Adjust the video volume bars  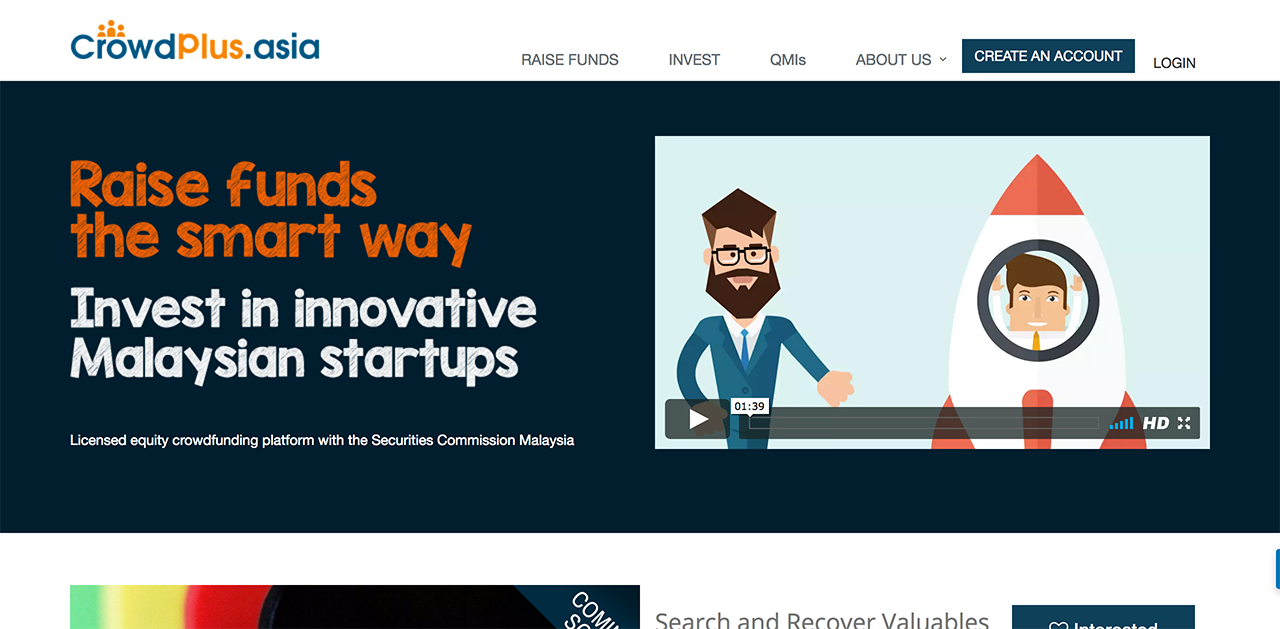tap(1121, 423)
